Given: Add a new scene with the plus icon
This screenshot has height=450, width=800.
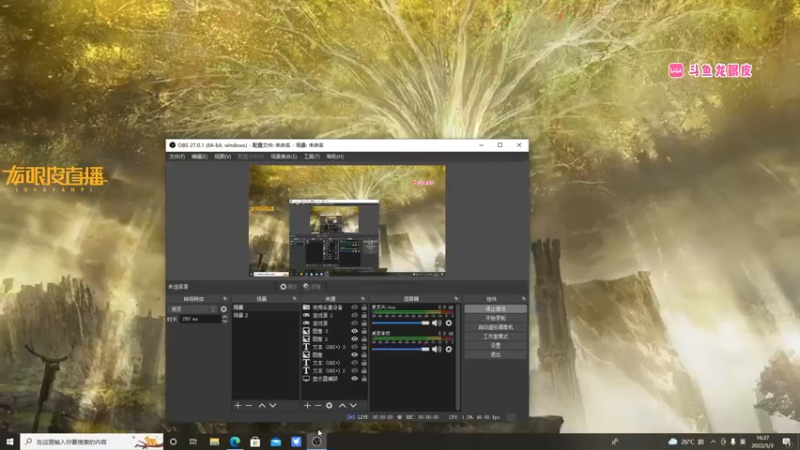Looking at the screenshot, I should coord(238,406).
